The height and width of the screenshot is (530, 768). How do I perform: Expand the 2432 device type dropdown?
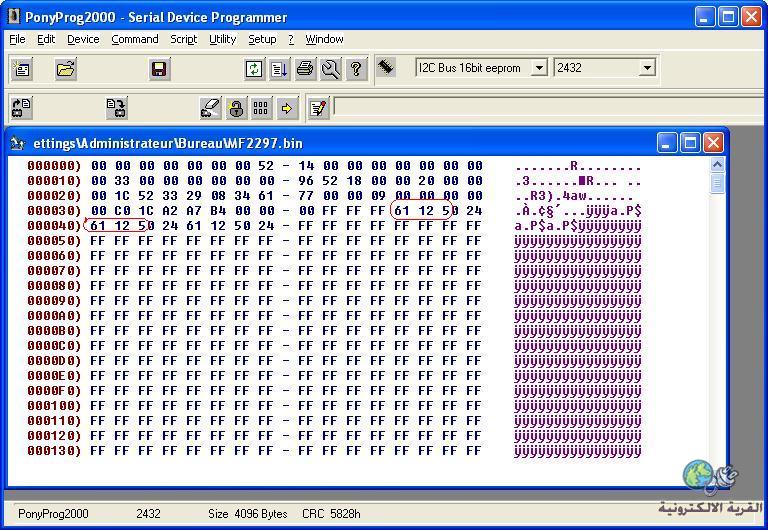647,68
